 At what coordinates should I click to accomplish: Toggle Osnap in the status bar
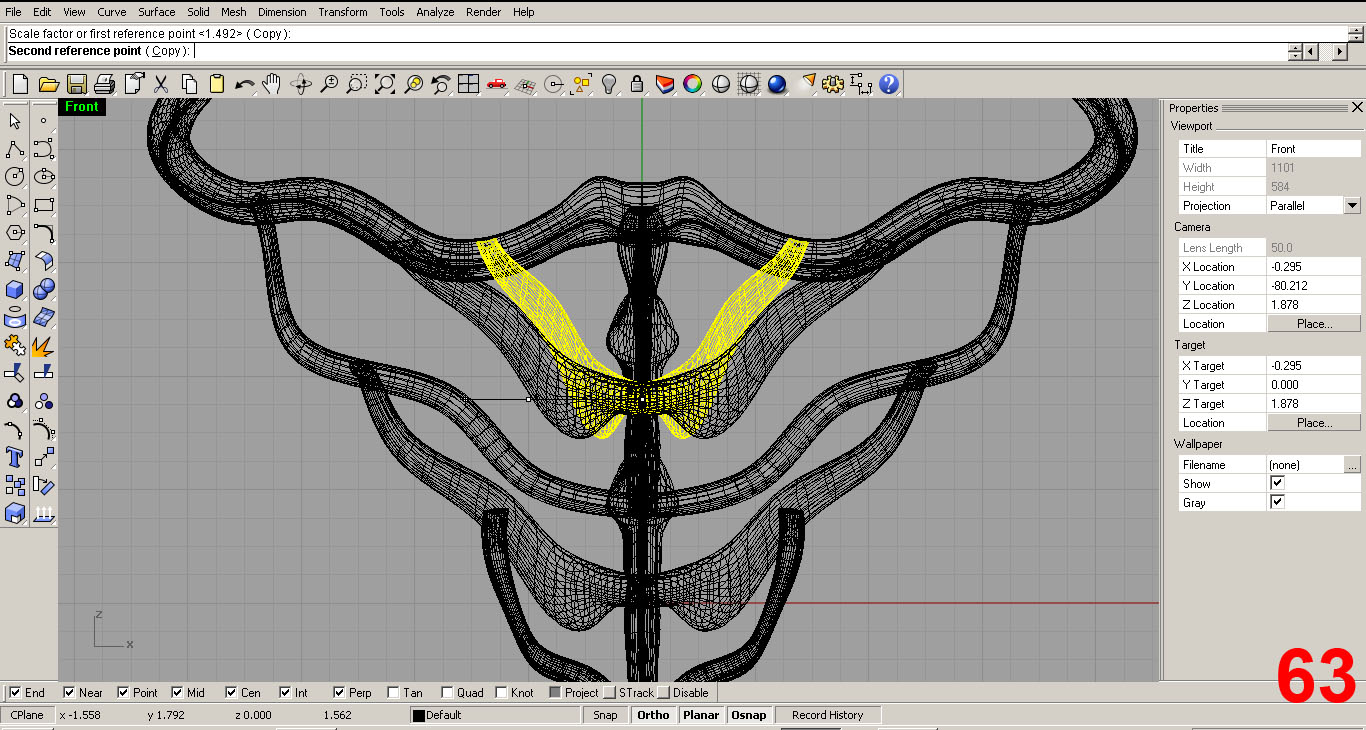pos(749,715)
